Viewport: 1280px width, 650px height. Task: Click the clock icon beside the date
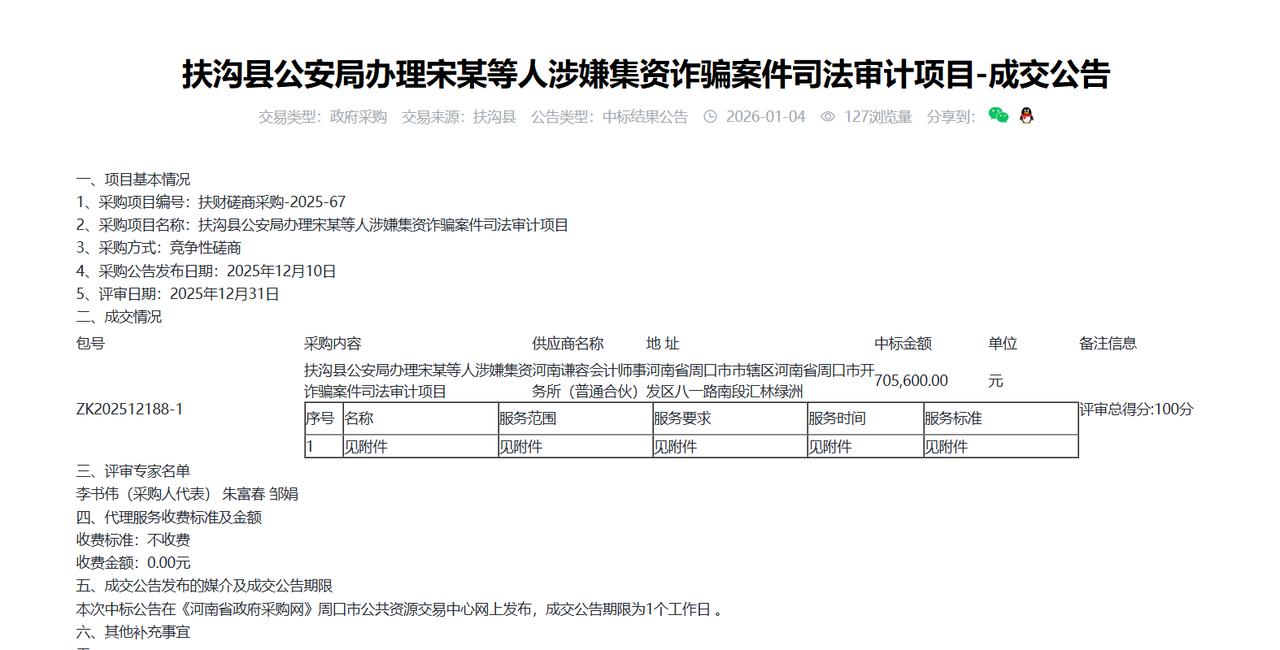tap(709, 116)
